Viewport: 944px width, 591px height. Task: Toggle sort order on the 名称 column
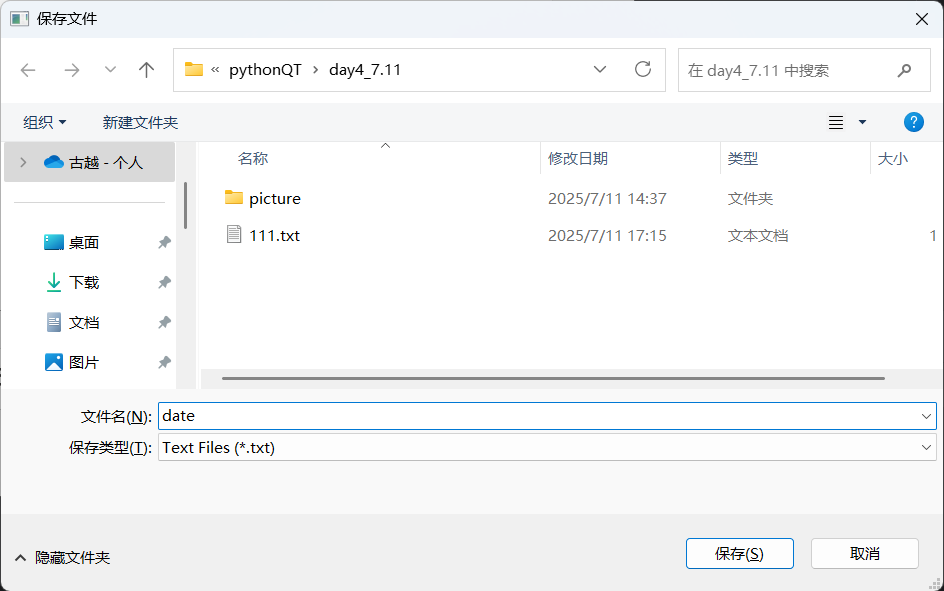pyautogui.click(x=251, y=158)
